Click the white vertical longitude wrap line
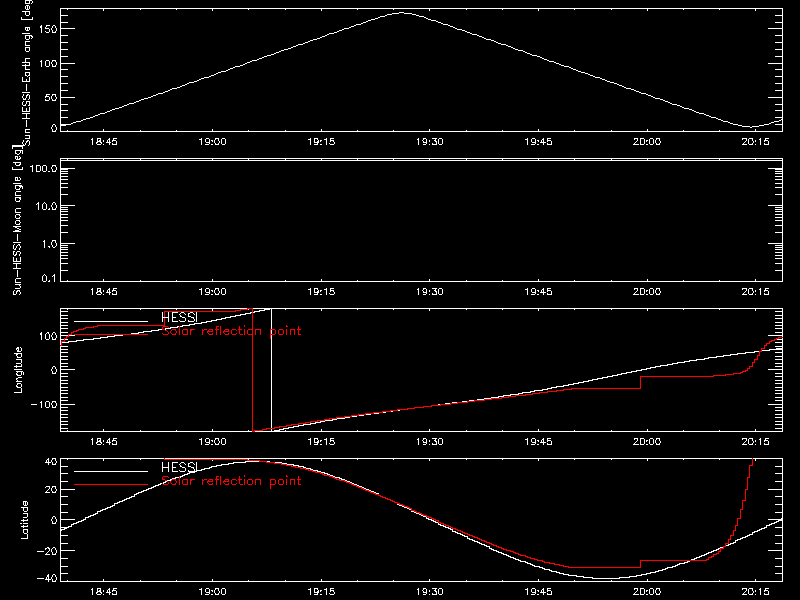 tap(271, 370)
